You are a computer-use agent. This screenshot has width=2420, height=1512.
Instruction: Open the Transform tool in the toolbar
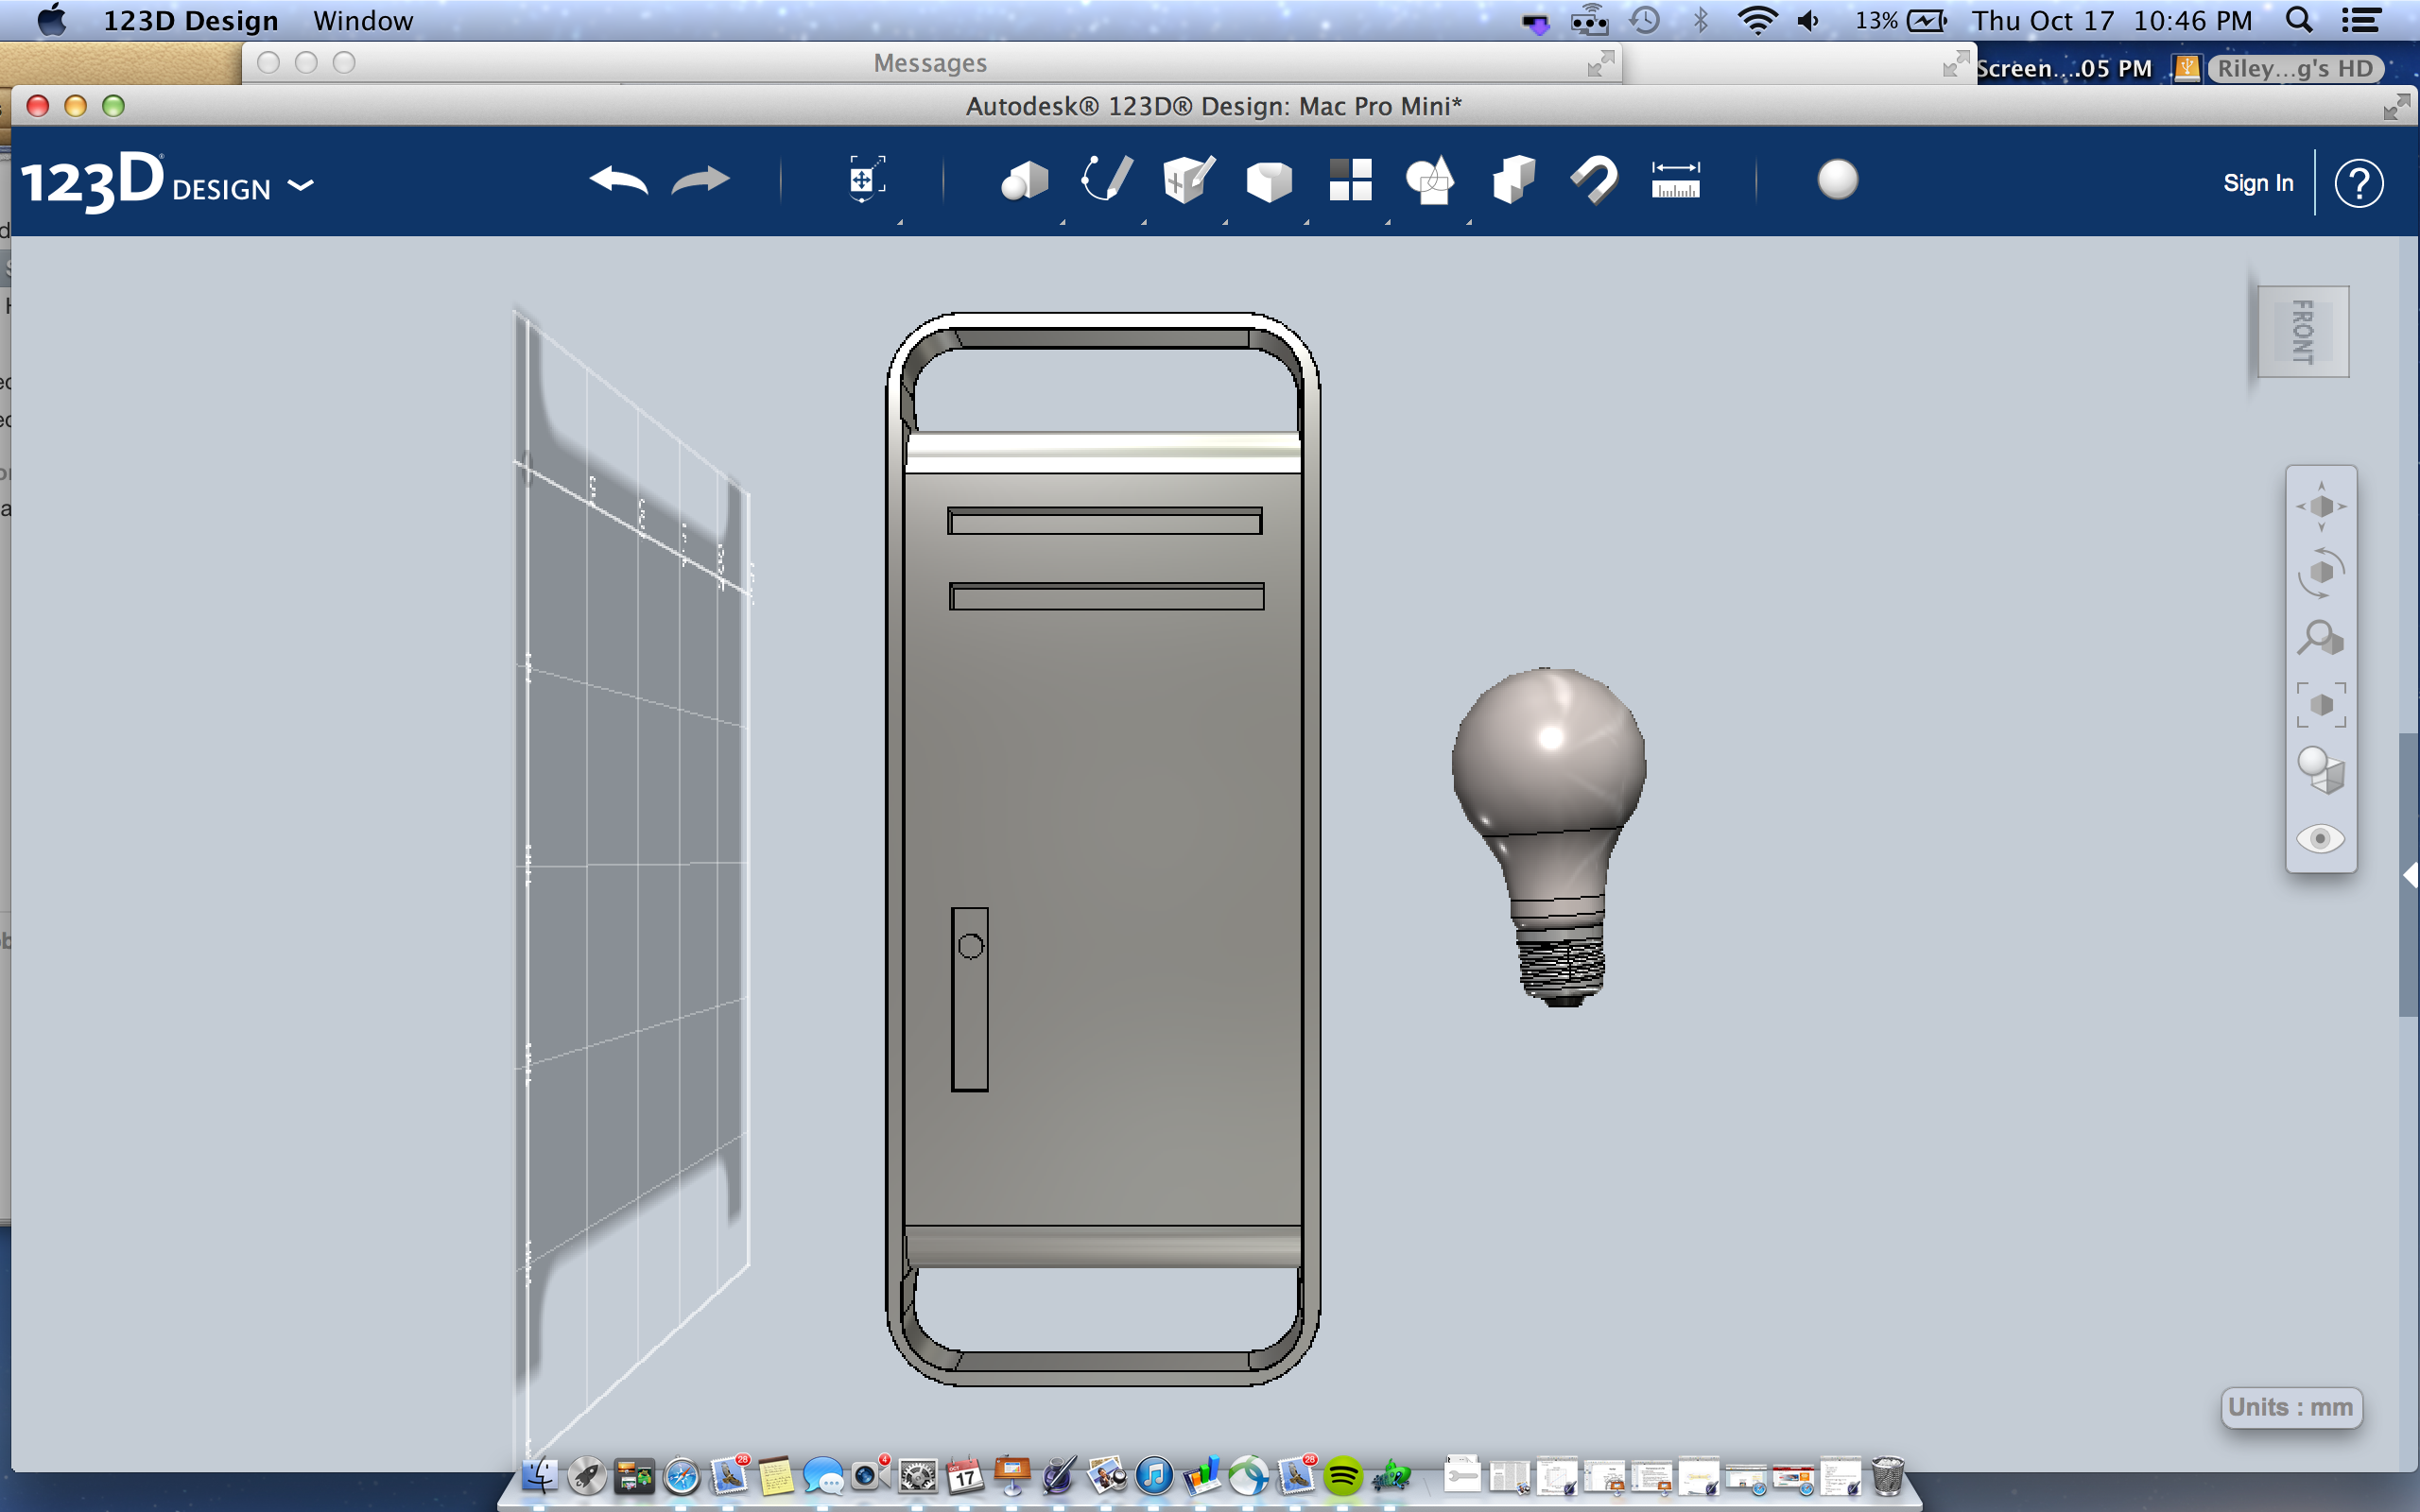(866, 179)
